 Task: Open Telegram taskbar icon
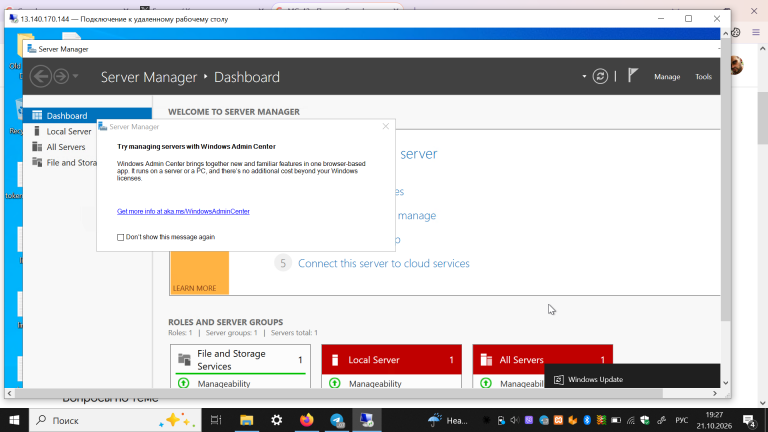pos(337,420)
